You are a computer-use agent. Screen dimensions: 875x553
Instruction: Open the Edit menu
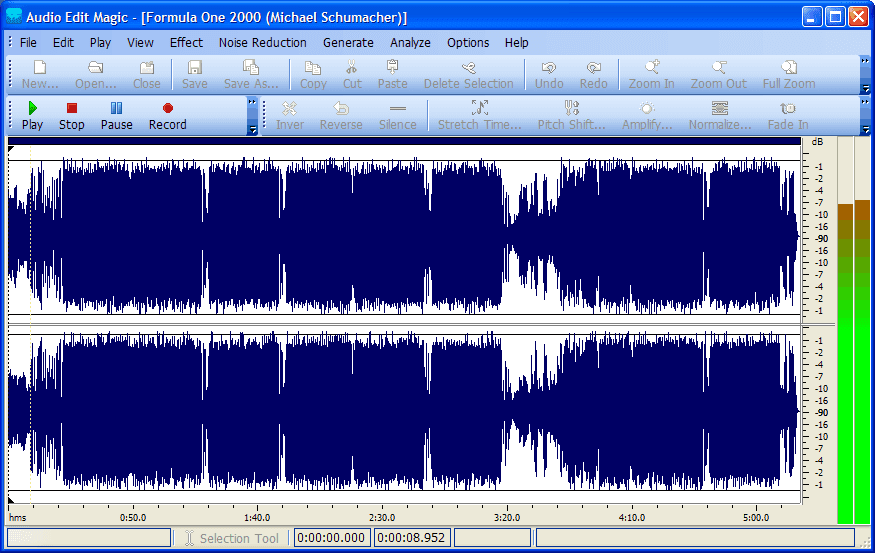pos(63,42)
